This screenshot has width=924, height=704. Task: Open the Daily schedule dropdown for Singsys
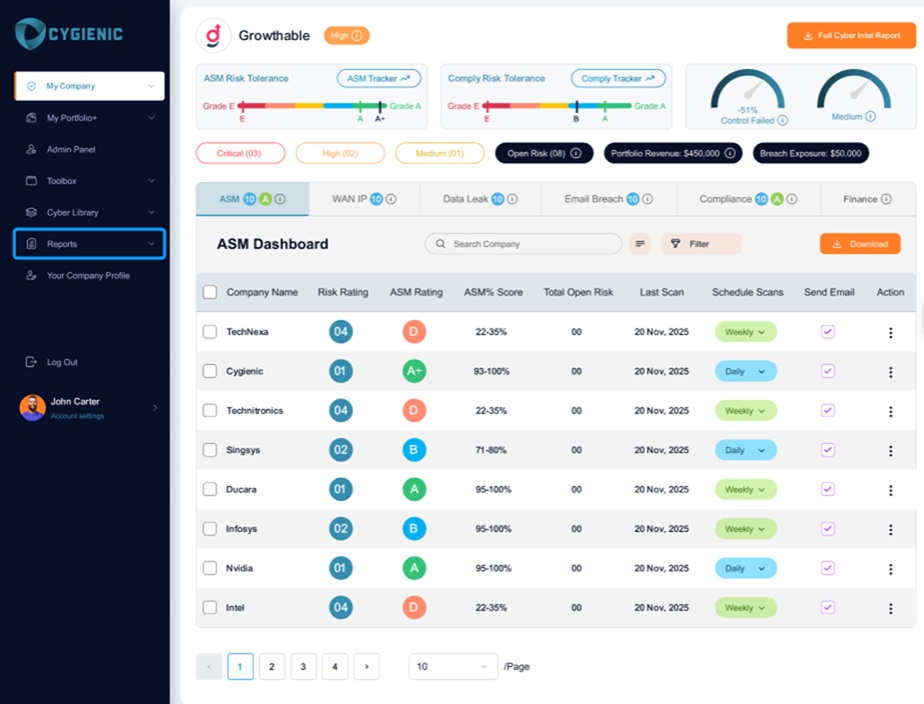tap(745, 450)
